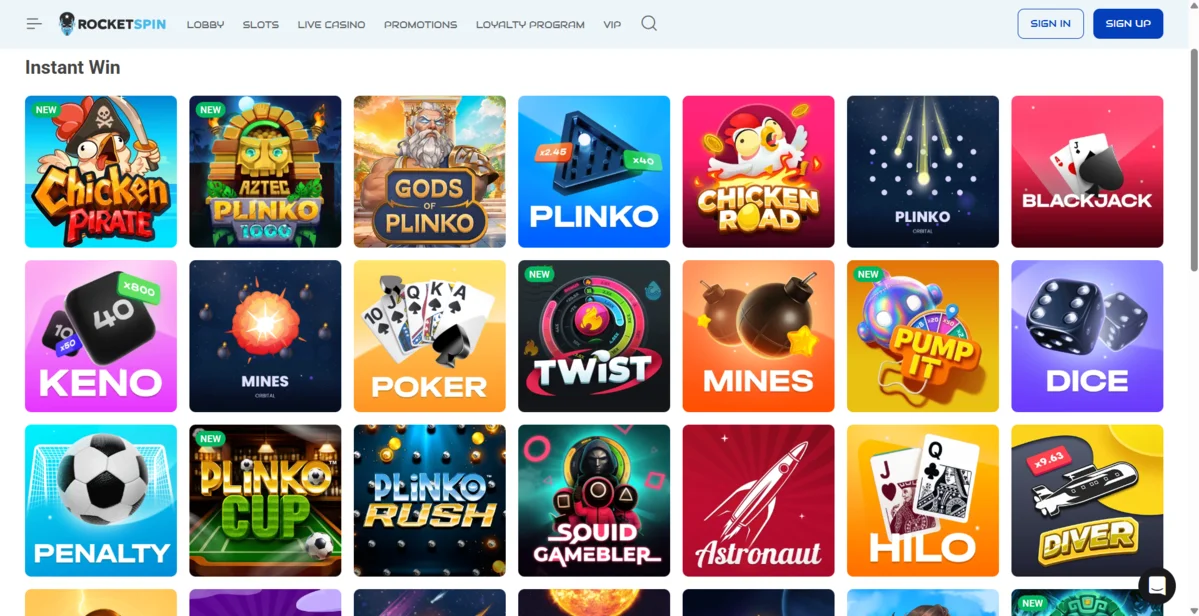The image size is (1199, 616).
Task: Open the Dice game tile
Action: click(x=1087, y=336)
